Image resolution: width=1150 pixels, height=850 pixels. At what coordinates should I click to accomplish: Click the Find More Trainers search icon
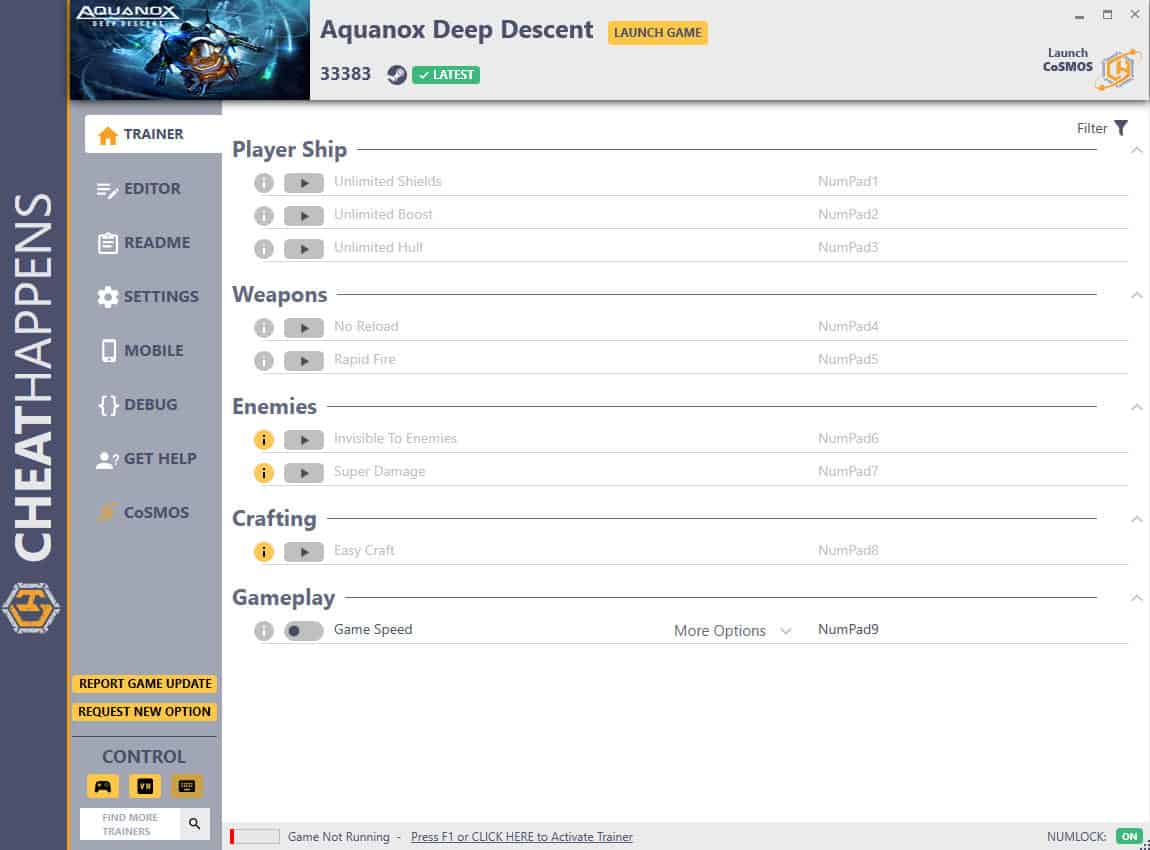tap(194, 824)
